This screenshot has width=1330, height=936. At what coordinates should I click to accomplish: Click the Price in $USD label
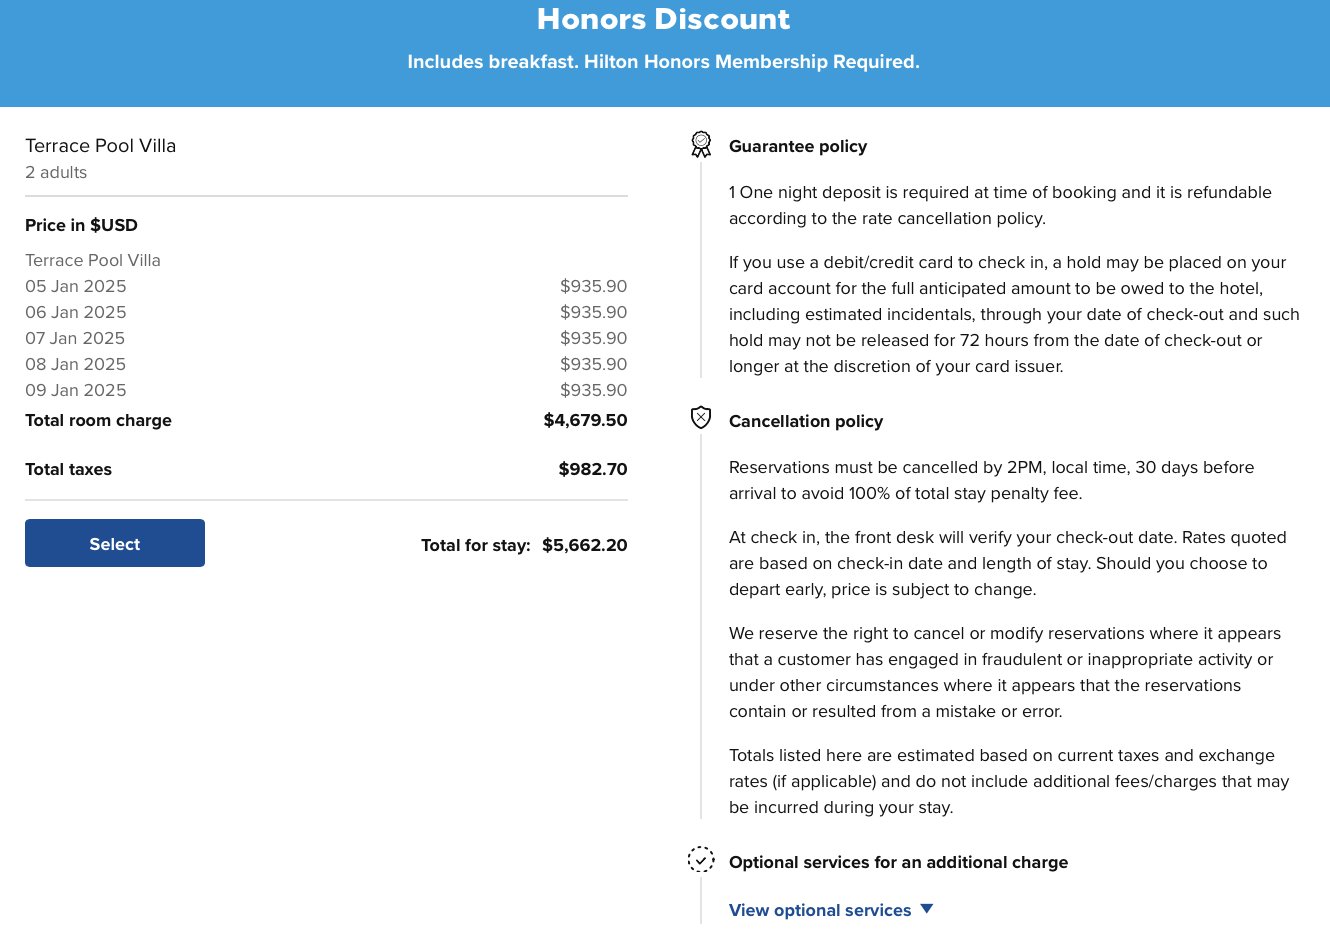coord(81,225)
